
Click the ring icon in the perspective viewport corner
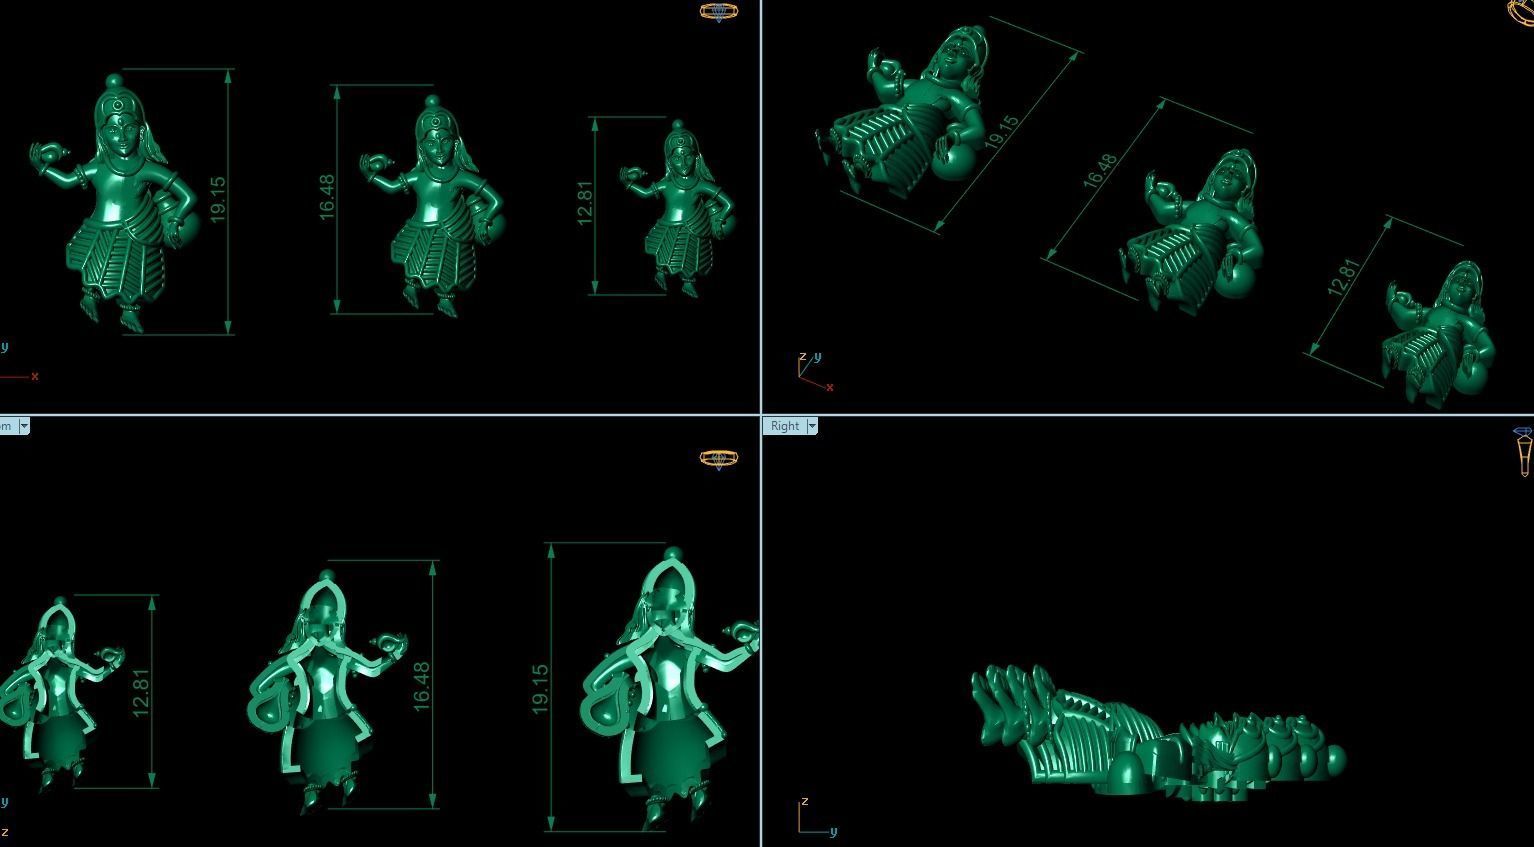click(1521, 12)
